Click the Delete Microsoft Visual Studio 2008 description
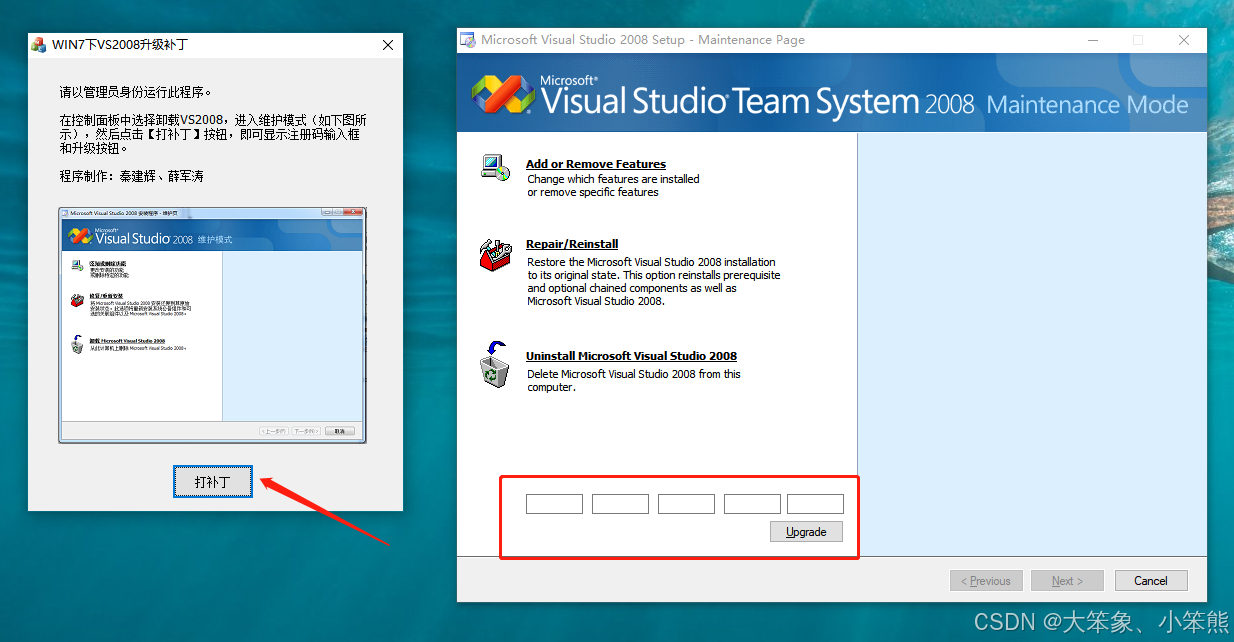The width and height of the screenshot is (1234, 642). pyautogui.click(x=634, y=380)
